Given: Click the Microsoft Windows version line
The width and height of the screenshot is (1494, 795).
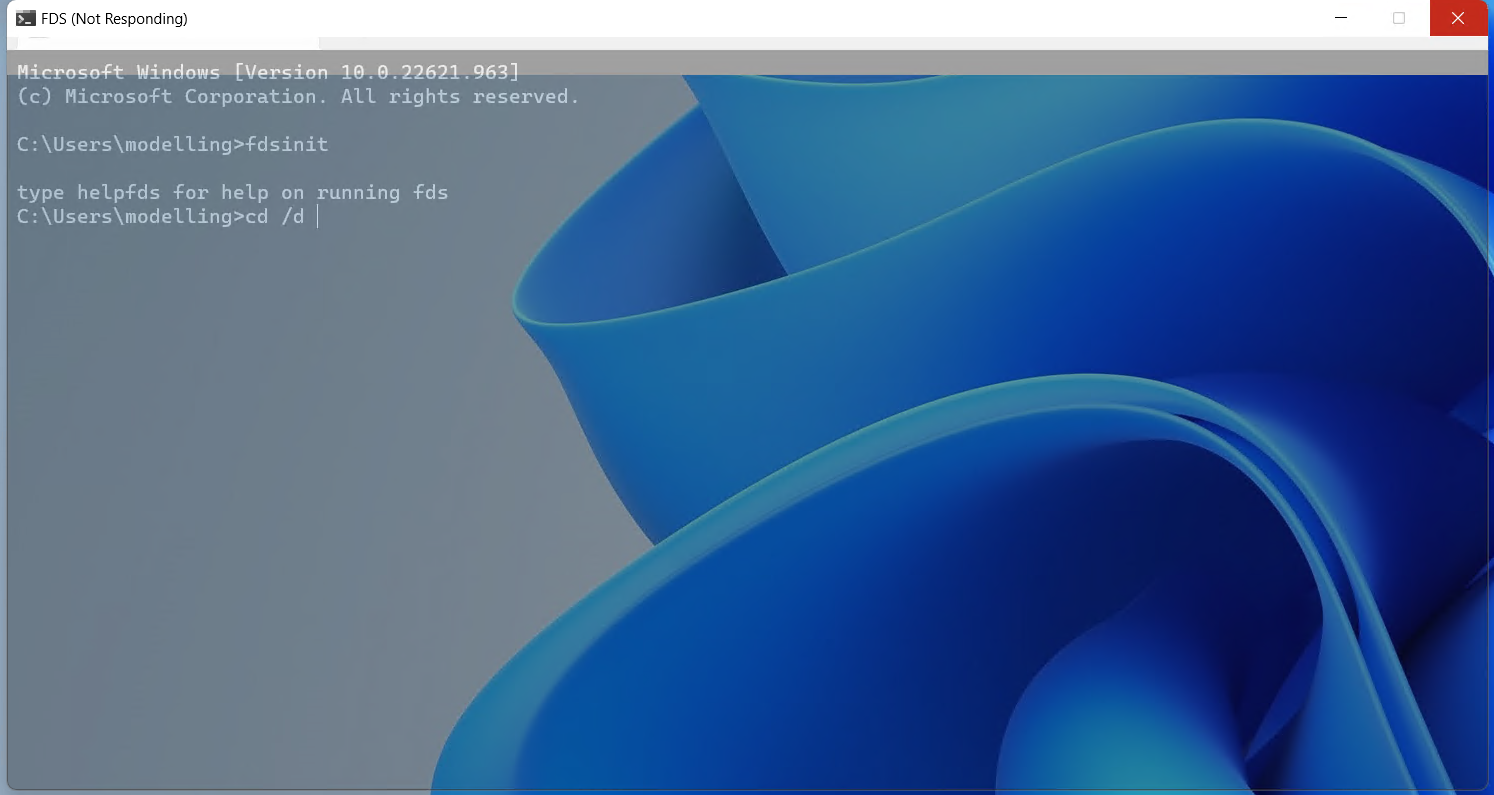Looking at the screenshot, I should pyautogui.click(x=267, y=72).
